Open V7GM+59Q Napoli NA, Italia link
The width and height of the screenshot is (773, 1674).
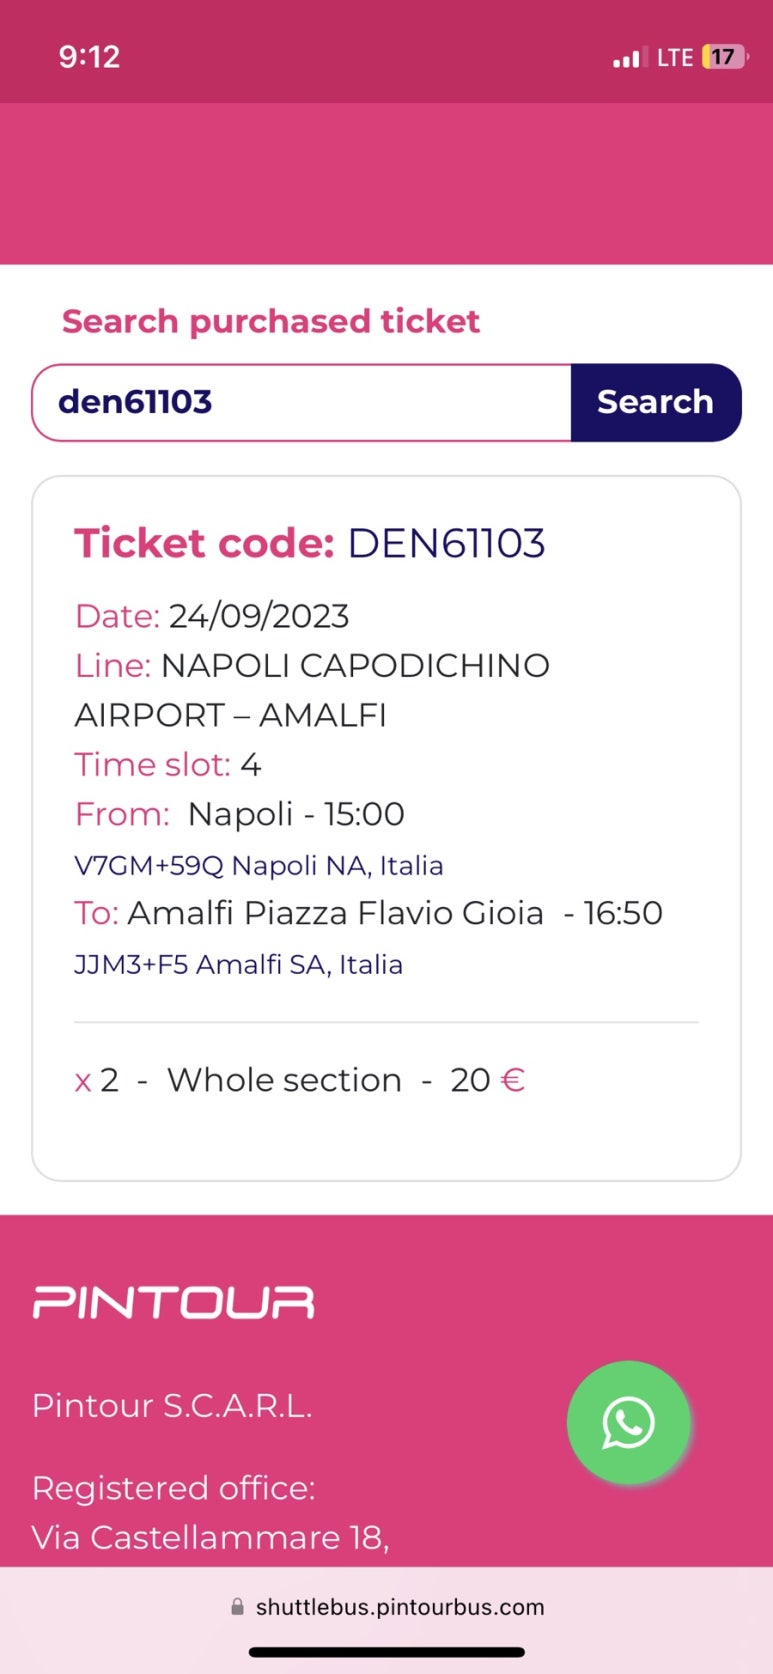[x=259, y=865]
